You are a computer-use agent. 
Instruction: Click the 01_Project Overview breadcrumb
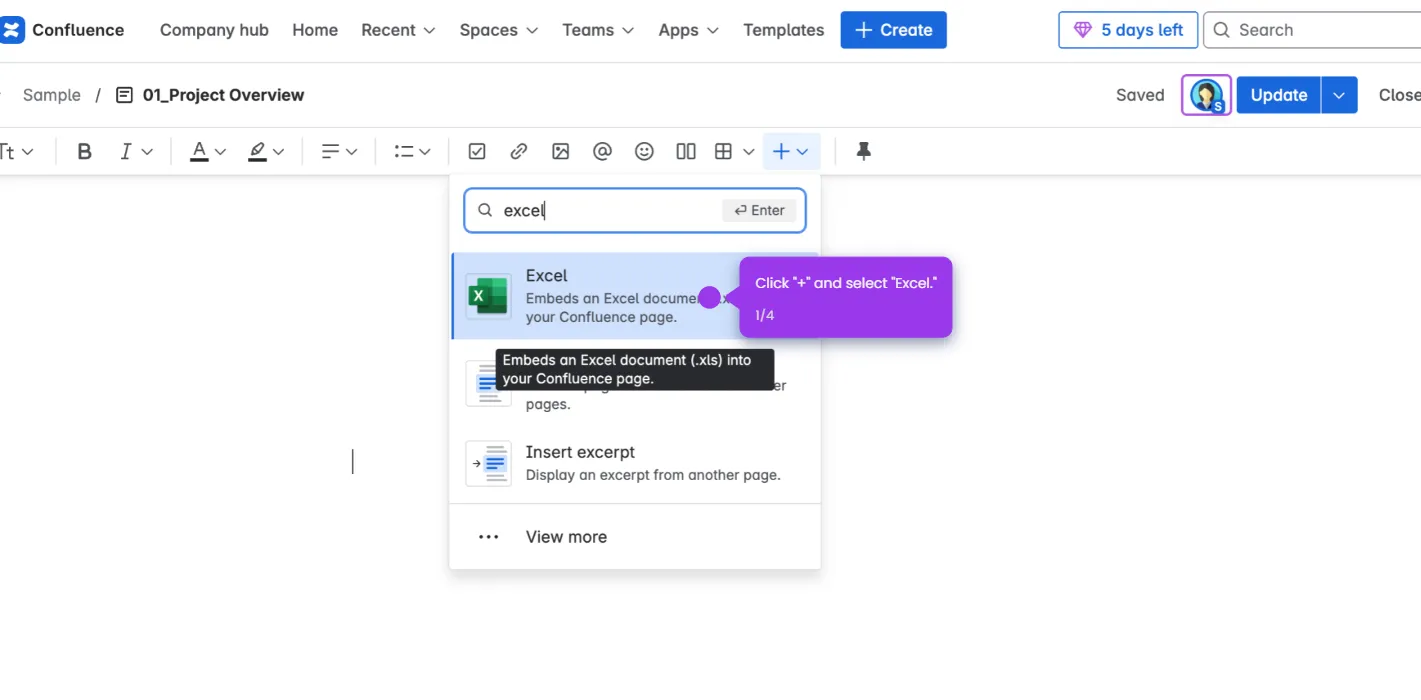click(223, 95)
